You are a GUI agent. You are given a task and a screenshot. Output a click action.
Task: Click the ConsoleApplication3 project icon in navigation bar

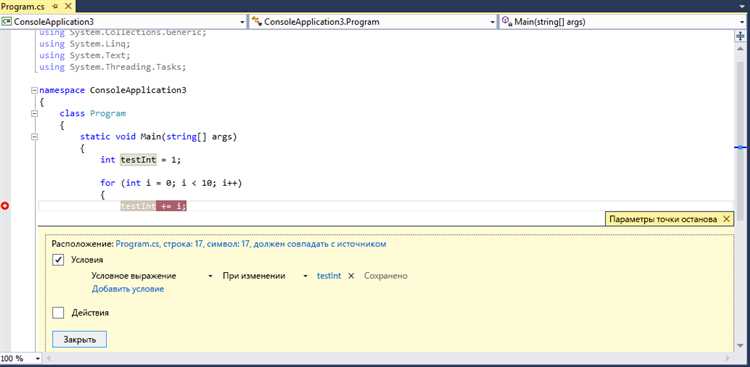coord(7,22)
